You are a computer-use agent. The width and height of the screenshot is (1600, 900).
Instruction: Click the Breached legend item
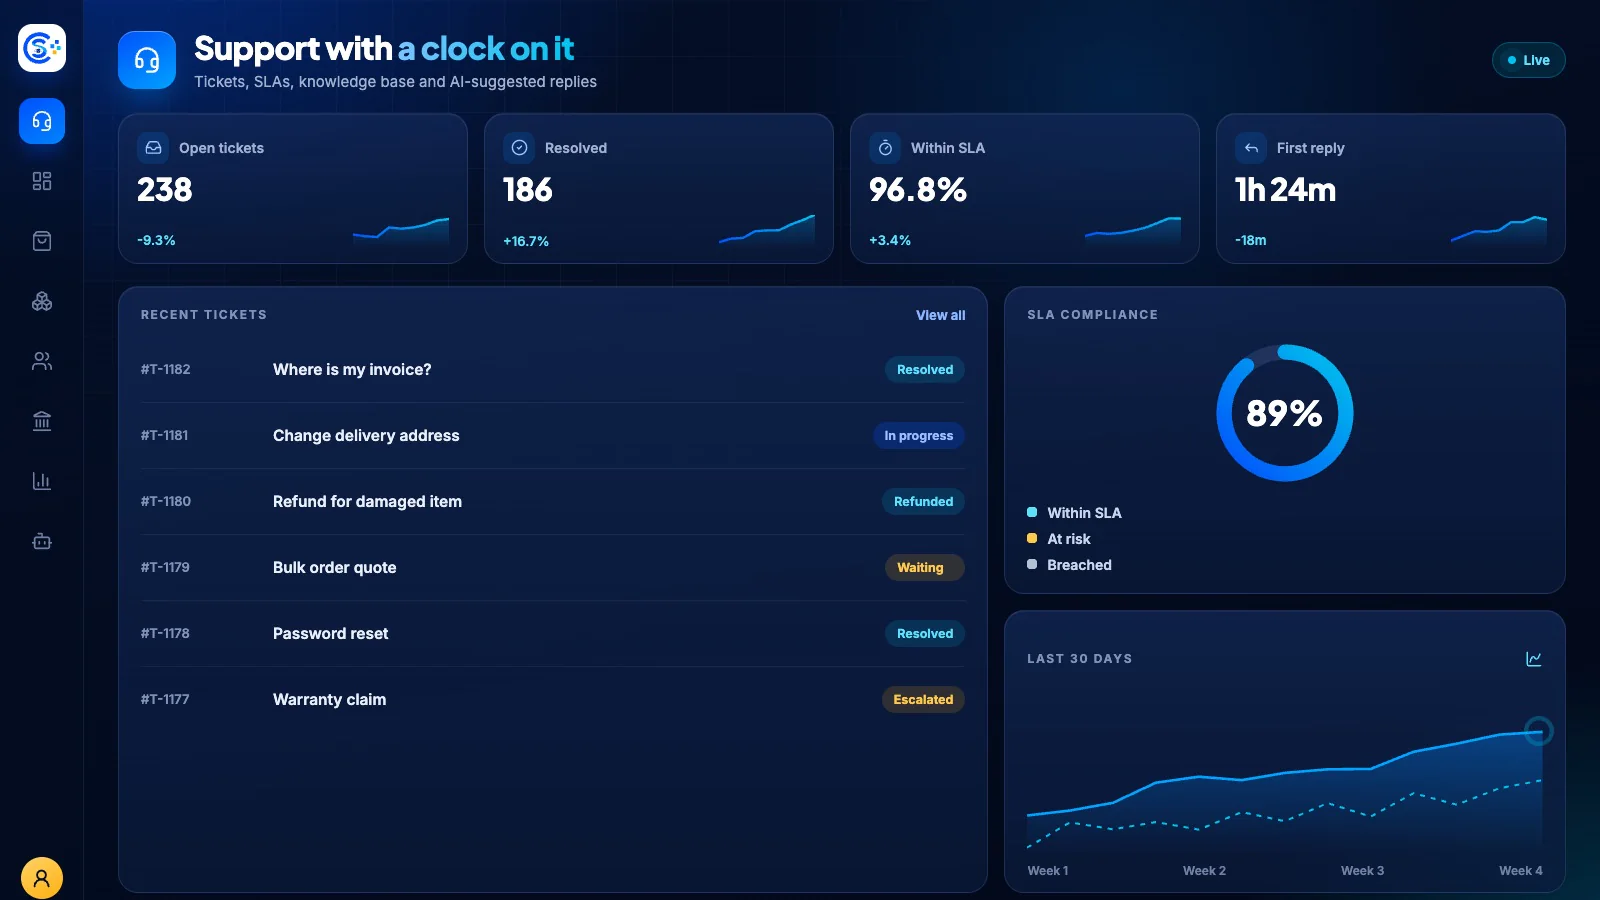coord(1070,565)
